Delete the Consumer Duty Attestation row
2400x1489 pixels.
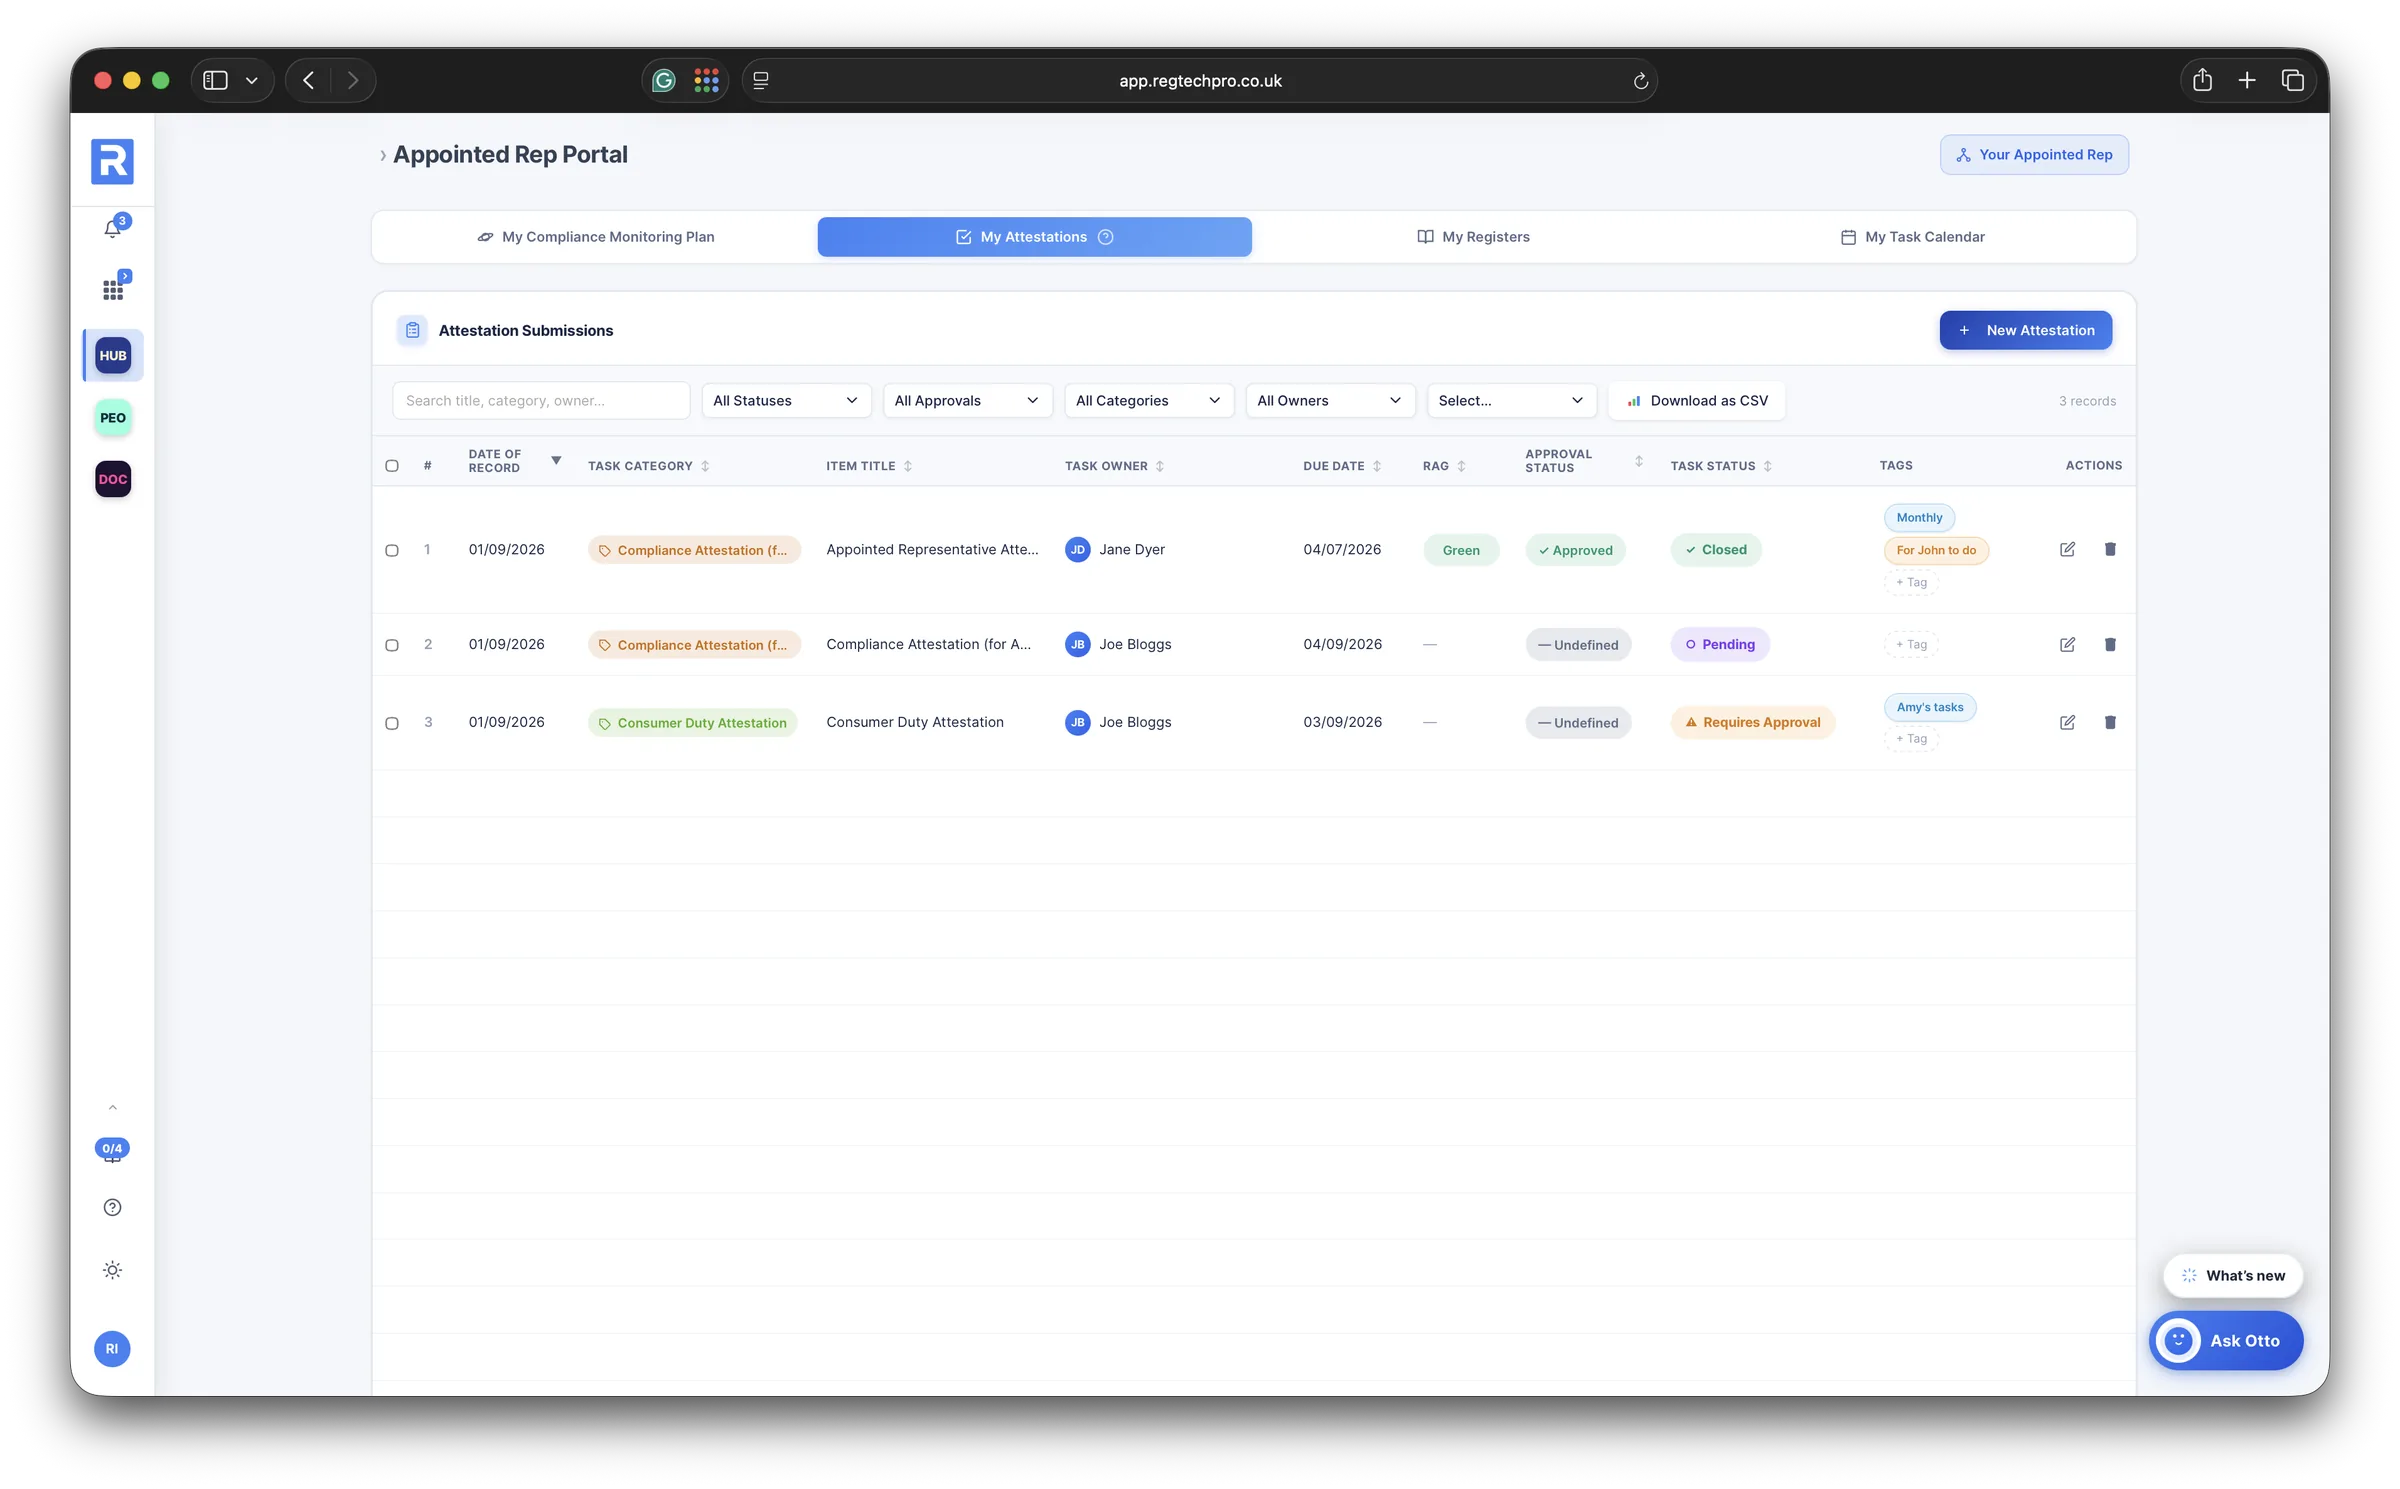tap(2110, 722)
